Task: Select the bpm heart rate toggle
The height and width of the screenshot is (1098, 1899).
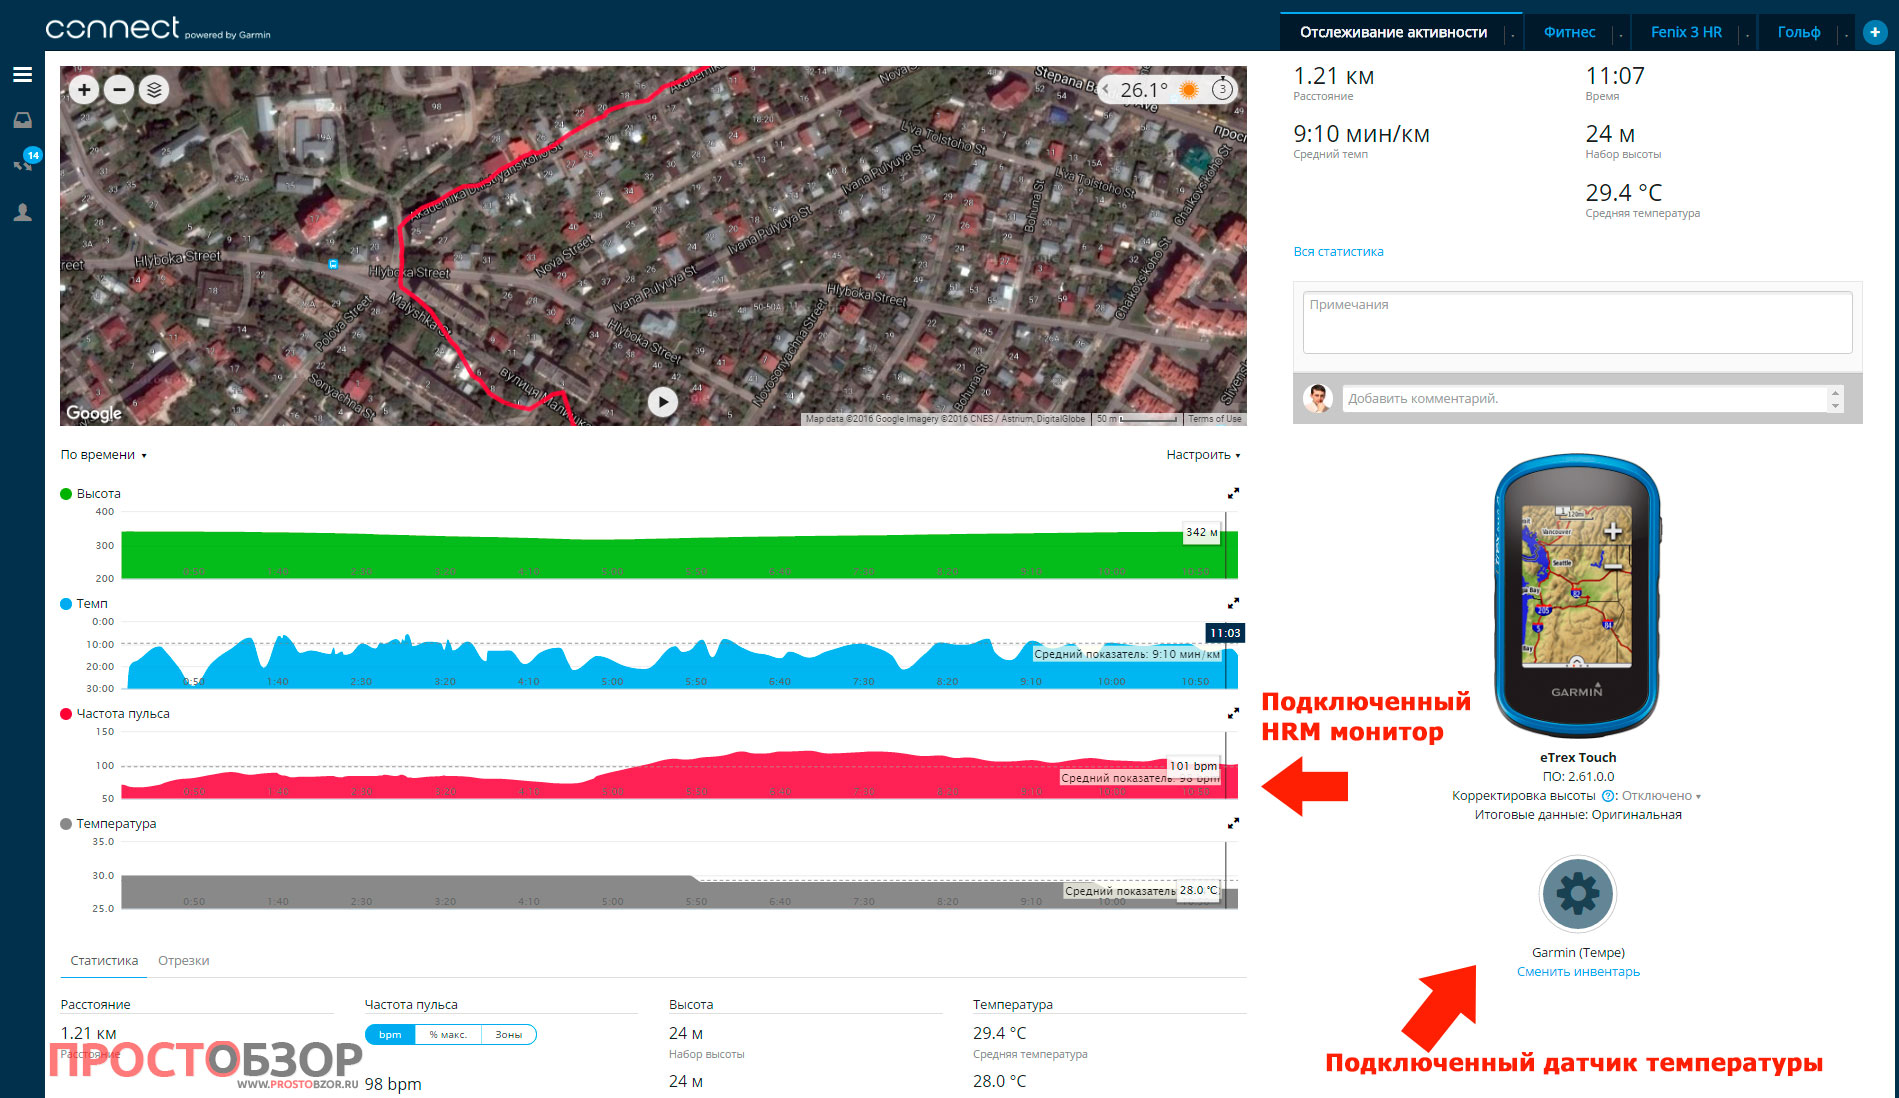Action: (390, 1035)
